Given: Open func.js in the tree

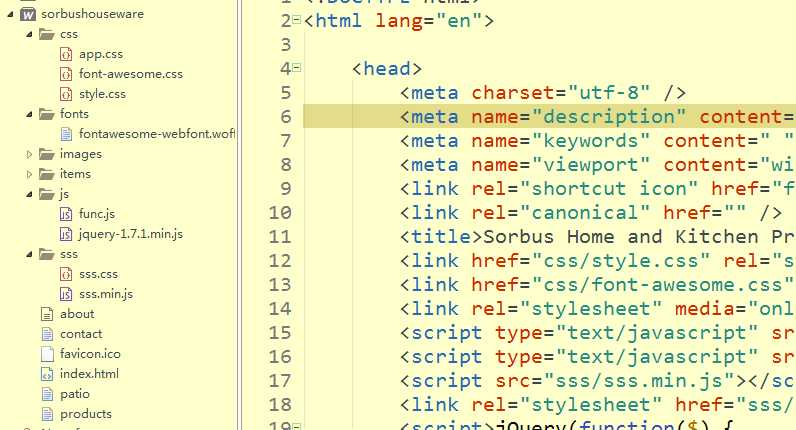Looking at the screenshot, I should click(97, 214).
